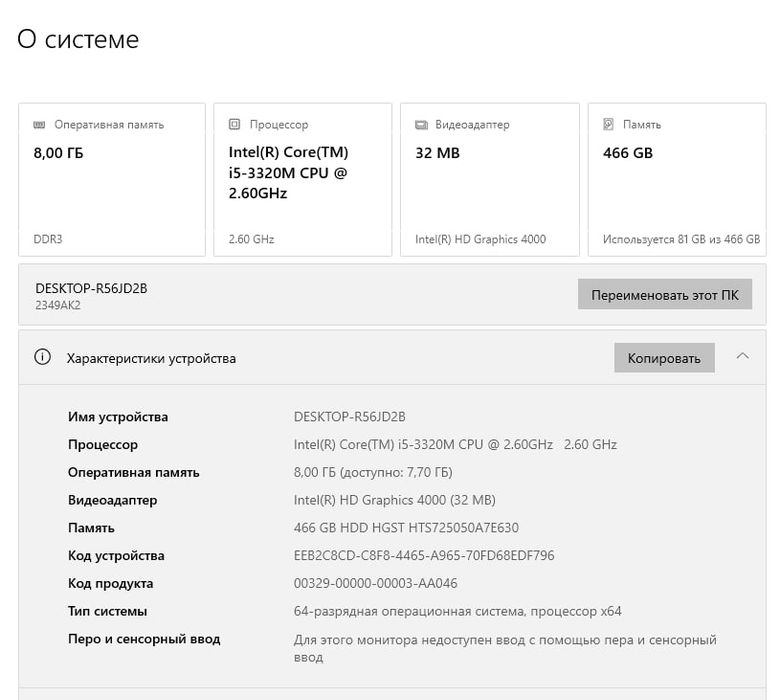This screenshot has width=780, height=700.
Task: Select '8,00 ГБ (доступно: 7,70 ГБ)' value
Action: click(373, 472)
